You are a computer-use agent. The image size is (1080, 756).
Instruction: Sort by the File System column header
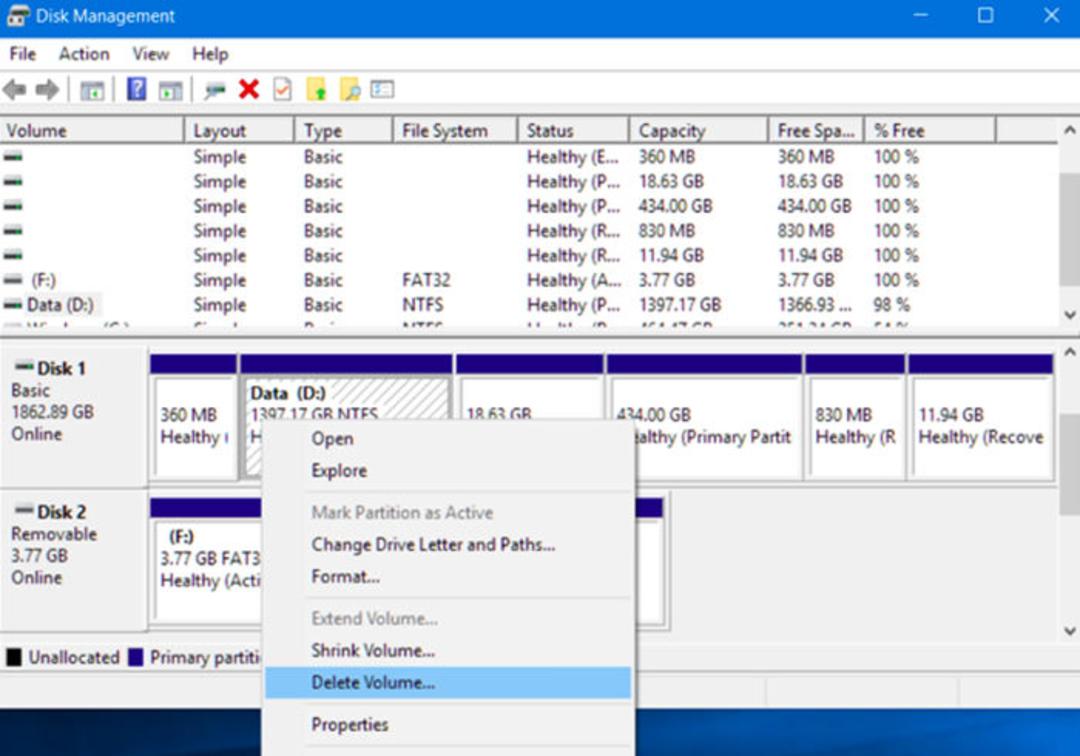455,130
